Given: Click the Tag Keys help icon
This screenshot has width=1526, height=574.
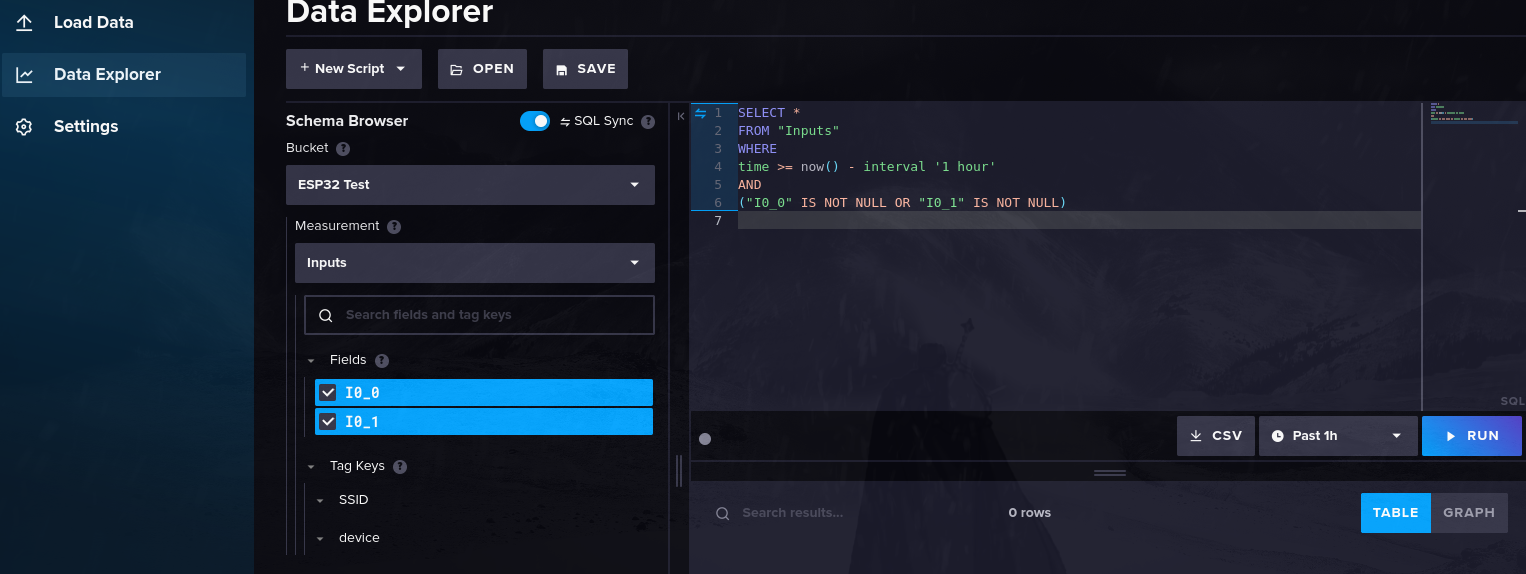Looking at the screenshot, I should click(x=400, y=466).
